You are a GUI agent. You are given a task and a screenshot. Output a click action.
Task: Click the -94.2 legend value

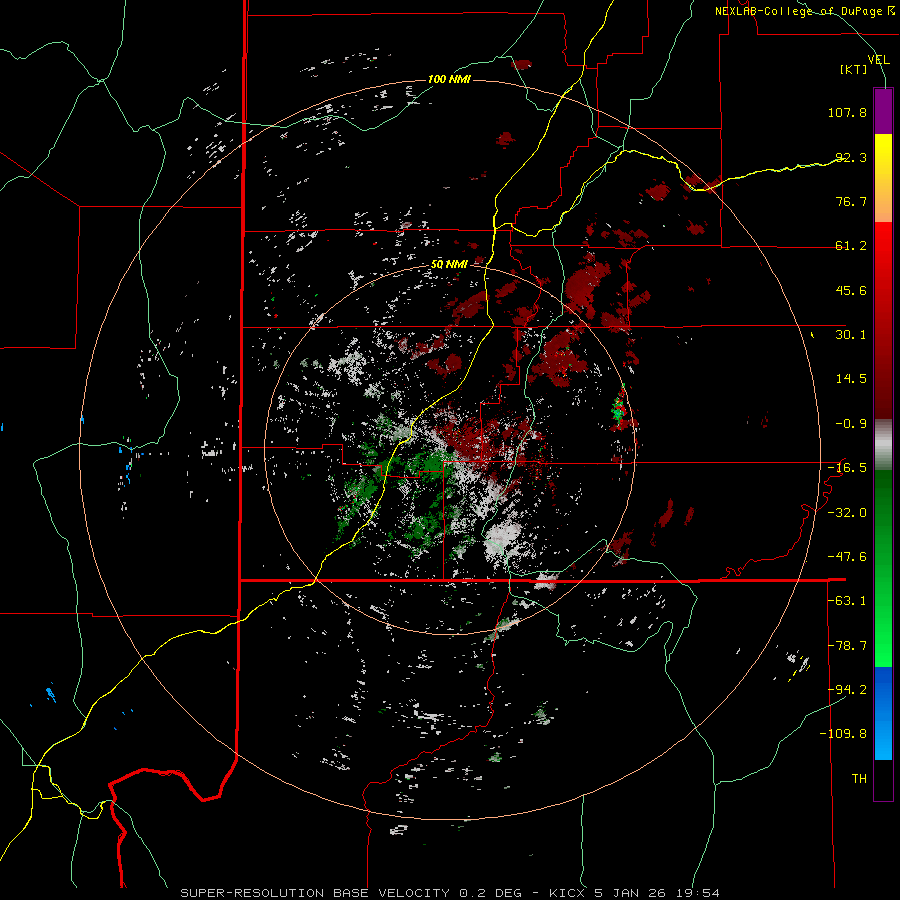(x=847, y=690)
